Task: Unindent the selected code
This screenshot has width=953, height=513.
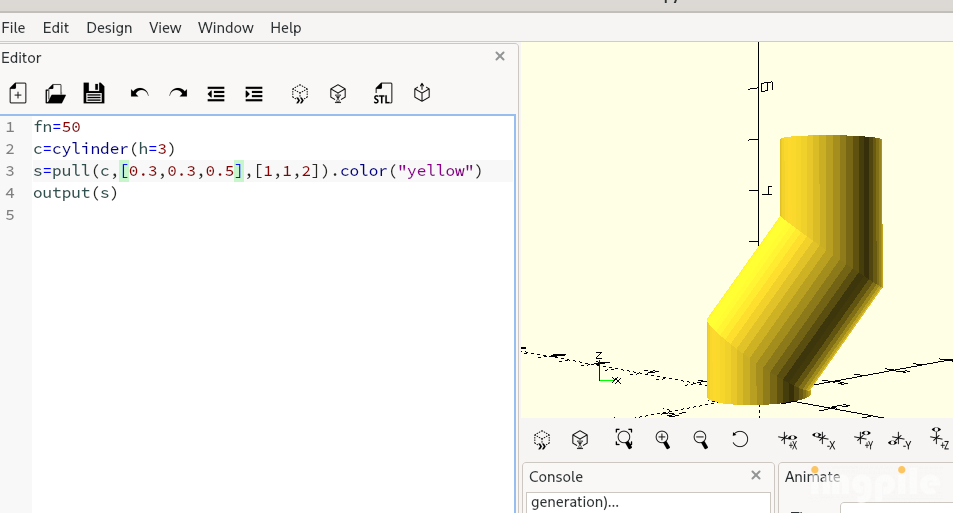Action: coord(216,94)
